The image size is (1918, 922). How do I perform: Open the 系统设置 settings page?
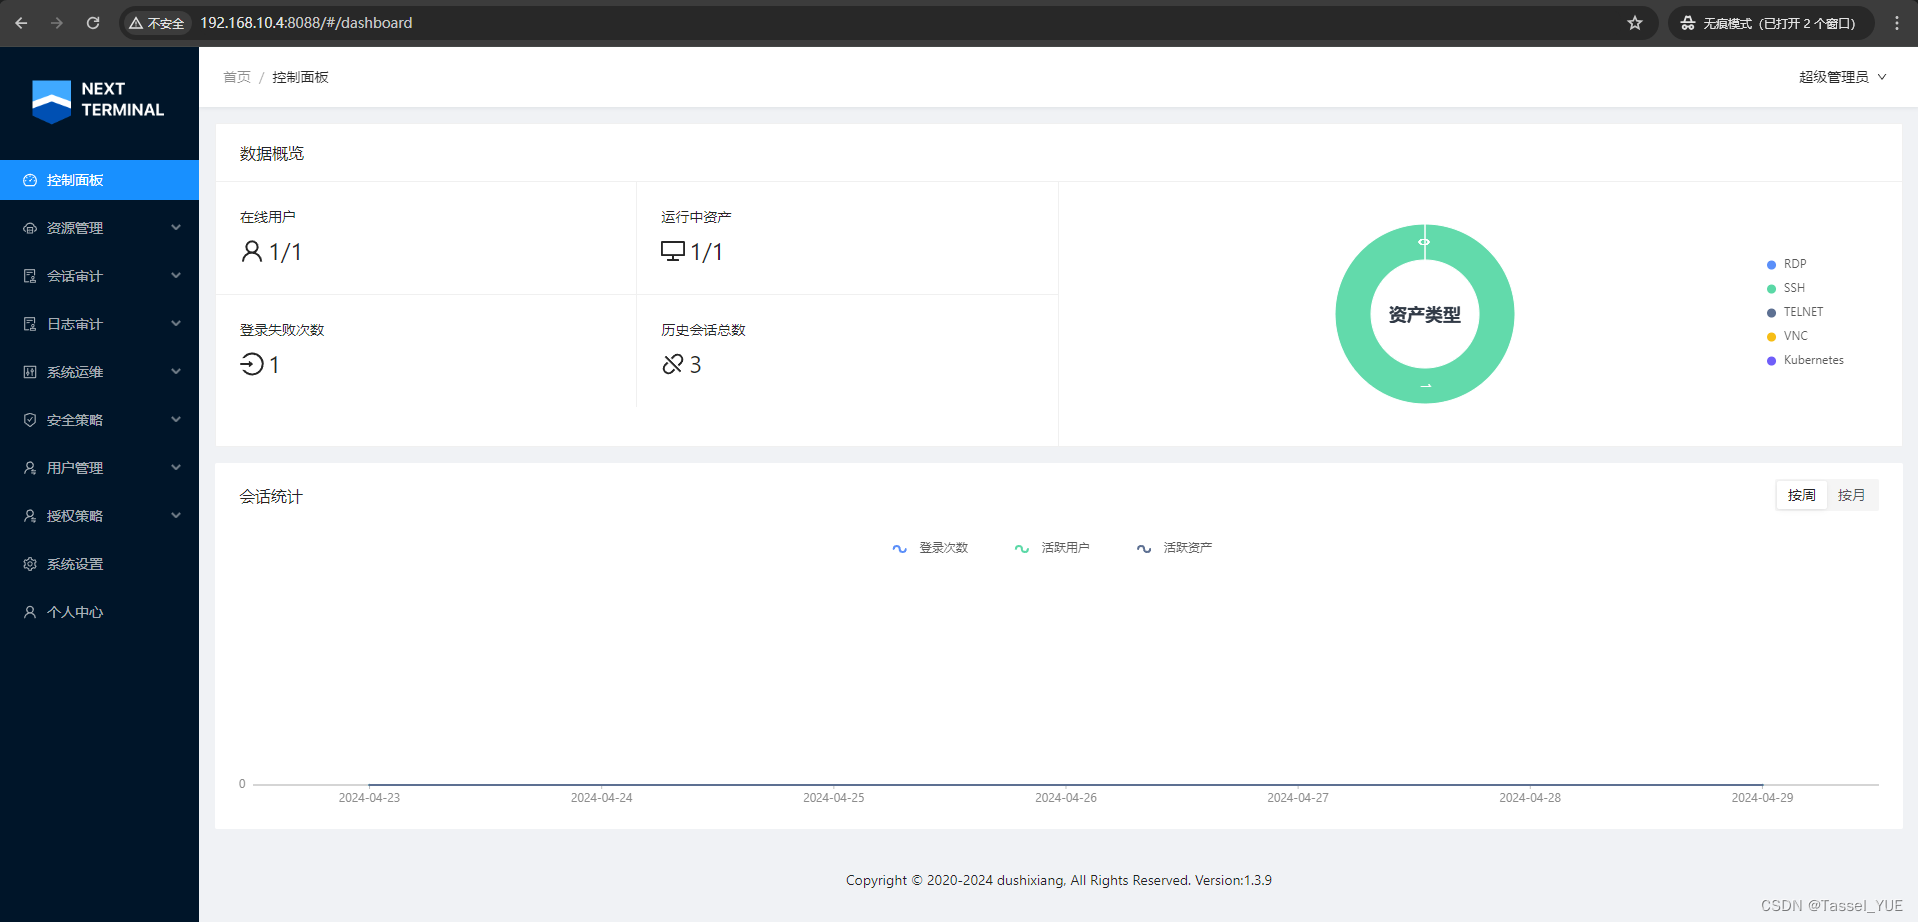pos(74,563)
